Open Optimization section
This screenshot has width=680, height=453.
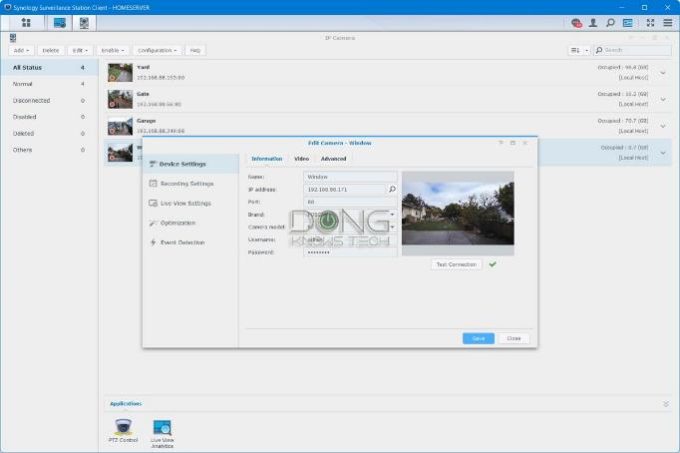click(x=191, y=223)
